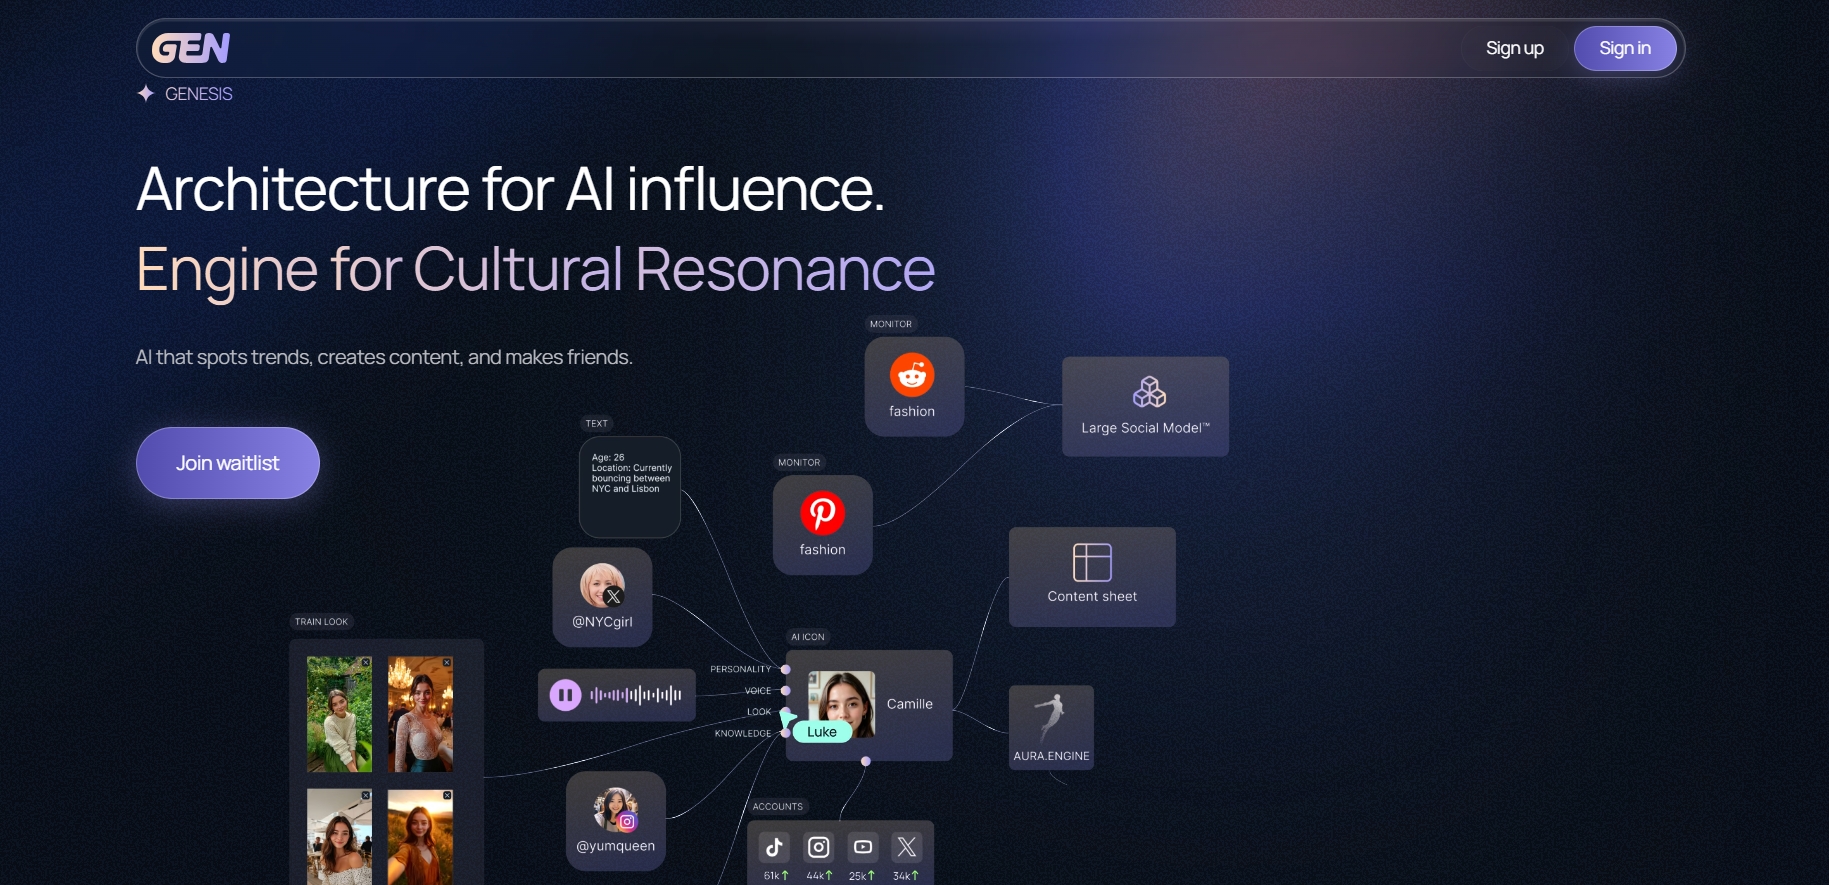Open the Instagram account icon
The width and height of the screenshot is (1829, 885).
(x=818, y=847)
